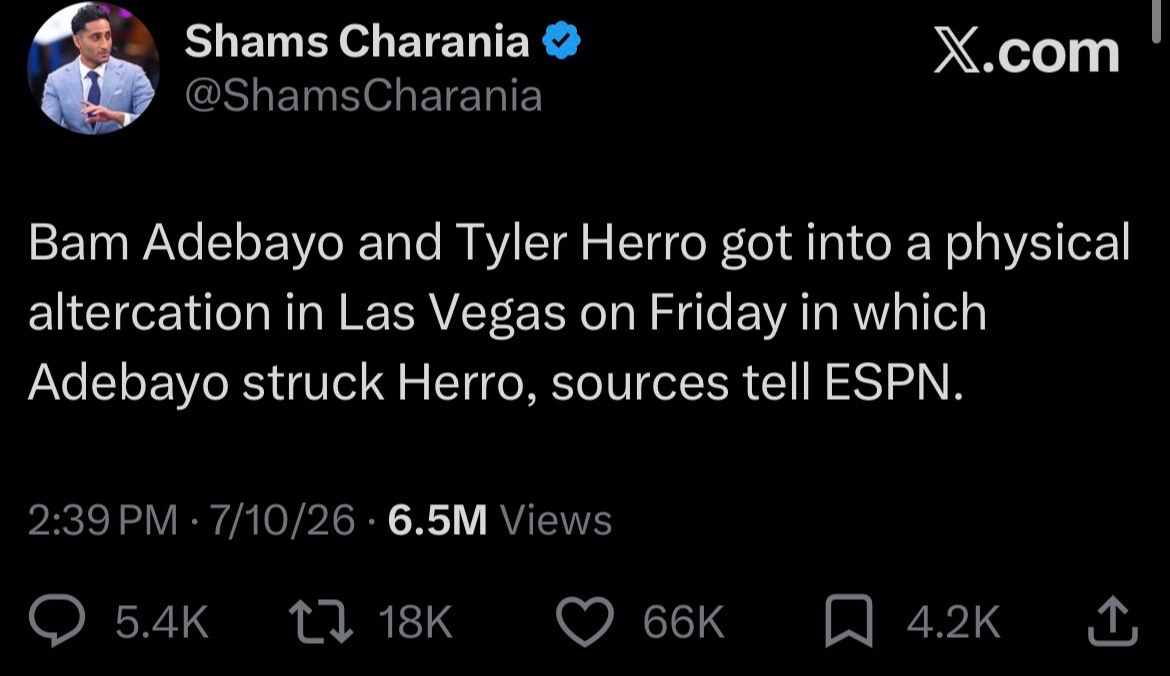Click the repost arrows icon
Viewport: 1170px width, 676px height.
(x=322, y=621)
